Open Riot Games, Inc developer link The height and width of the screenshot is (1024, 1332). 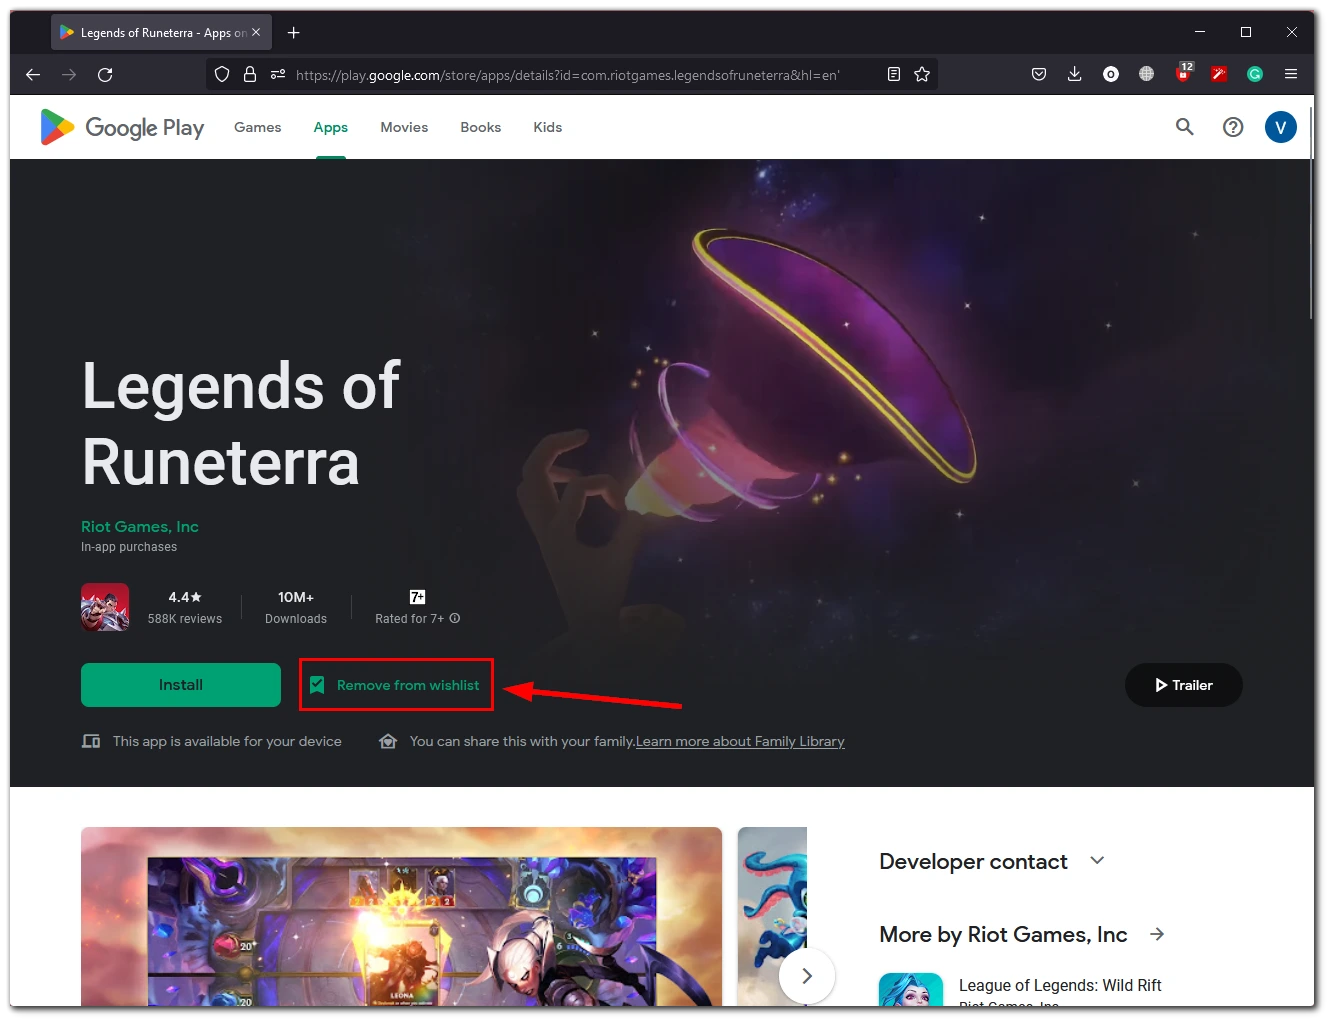[x=140, y=526]
